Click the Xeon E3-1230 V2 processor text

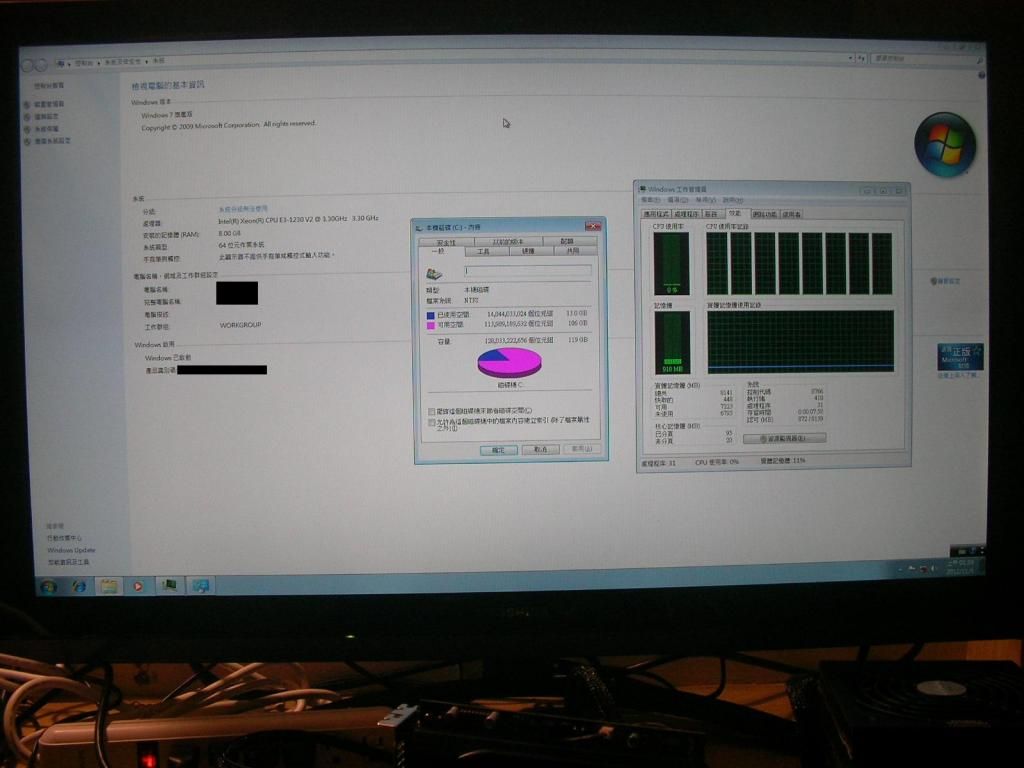[298, 219]
